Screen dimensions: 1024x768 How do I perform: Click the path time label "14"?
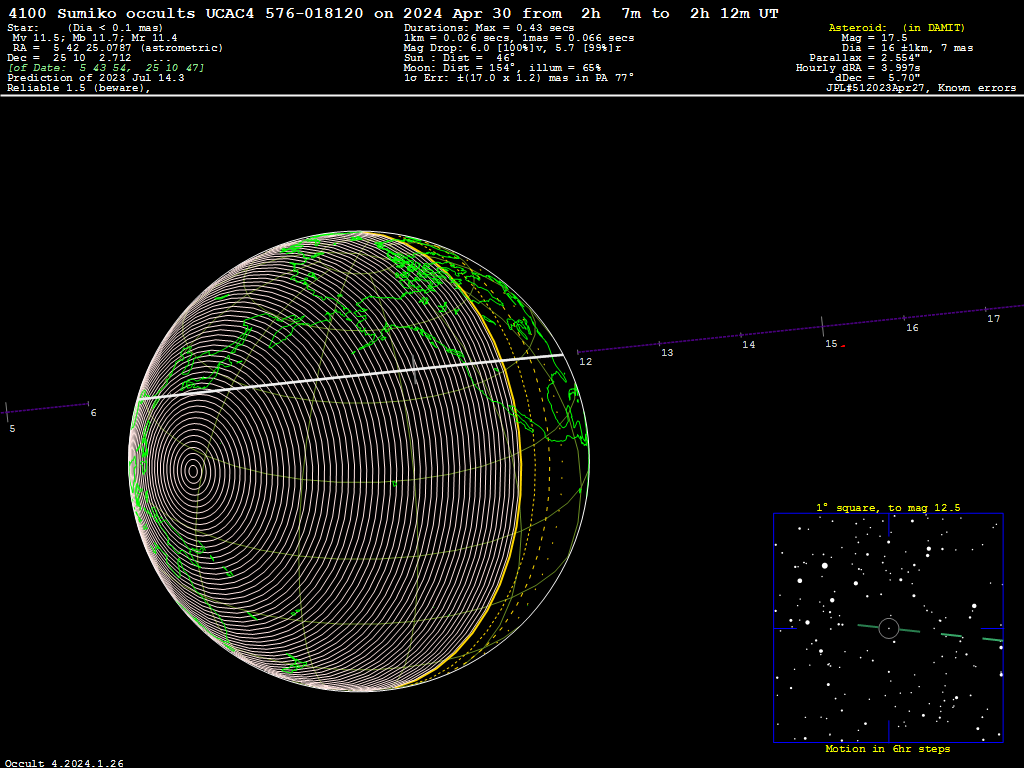748,345
